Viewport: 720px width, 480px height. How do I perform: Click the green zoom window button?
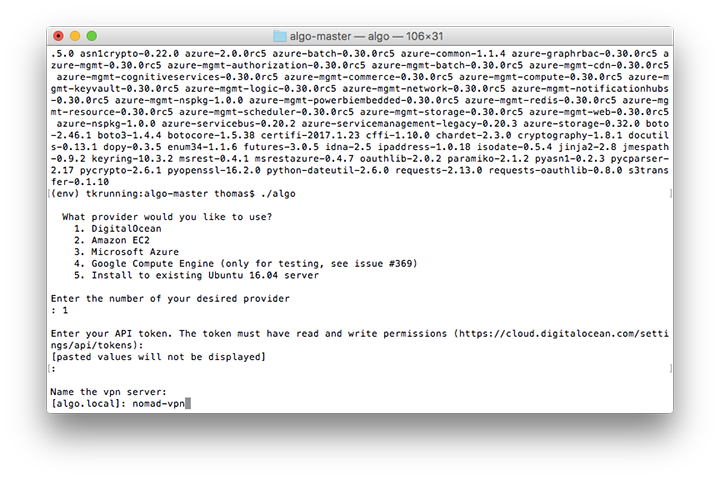click(92, 36)
